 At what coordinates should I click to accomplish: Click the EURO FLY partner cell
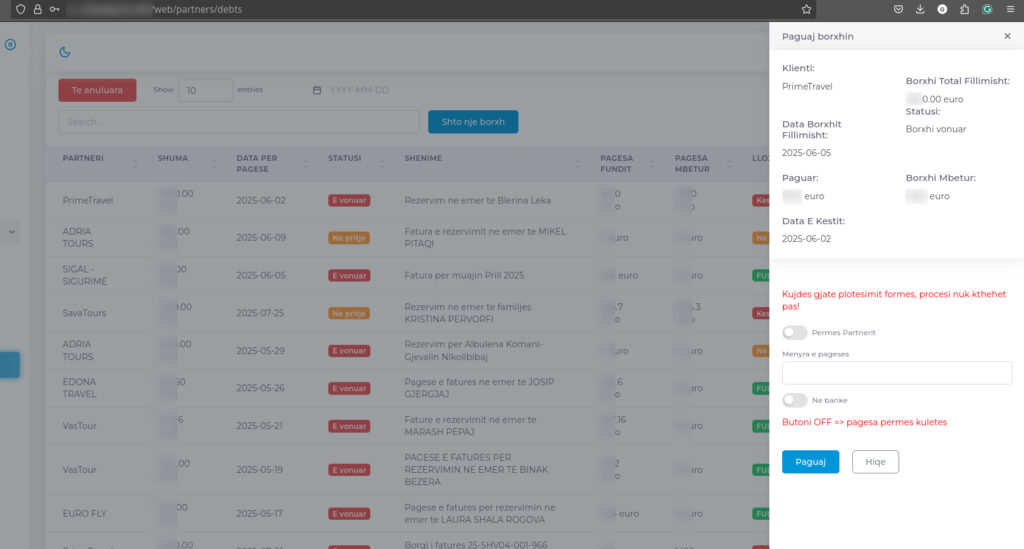(84, 514)
